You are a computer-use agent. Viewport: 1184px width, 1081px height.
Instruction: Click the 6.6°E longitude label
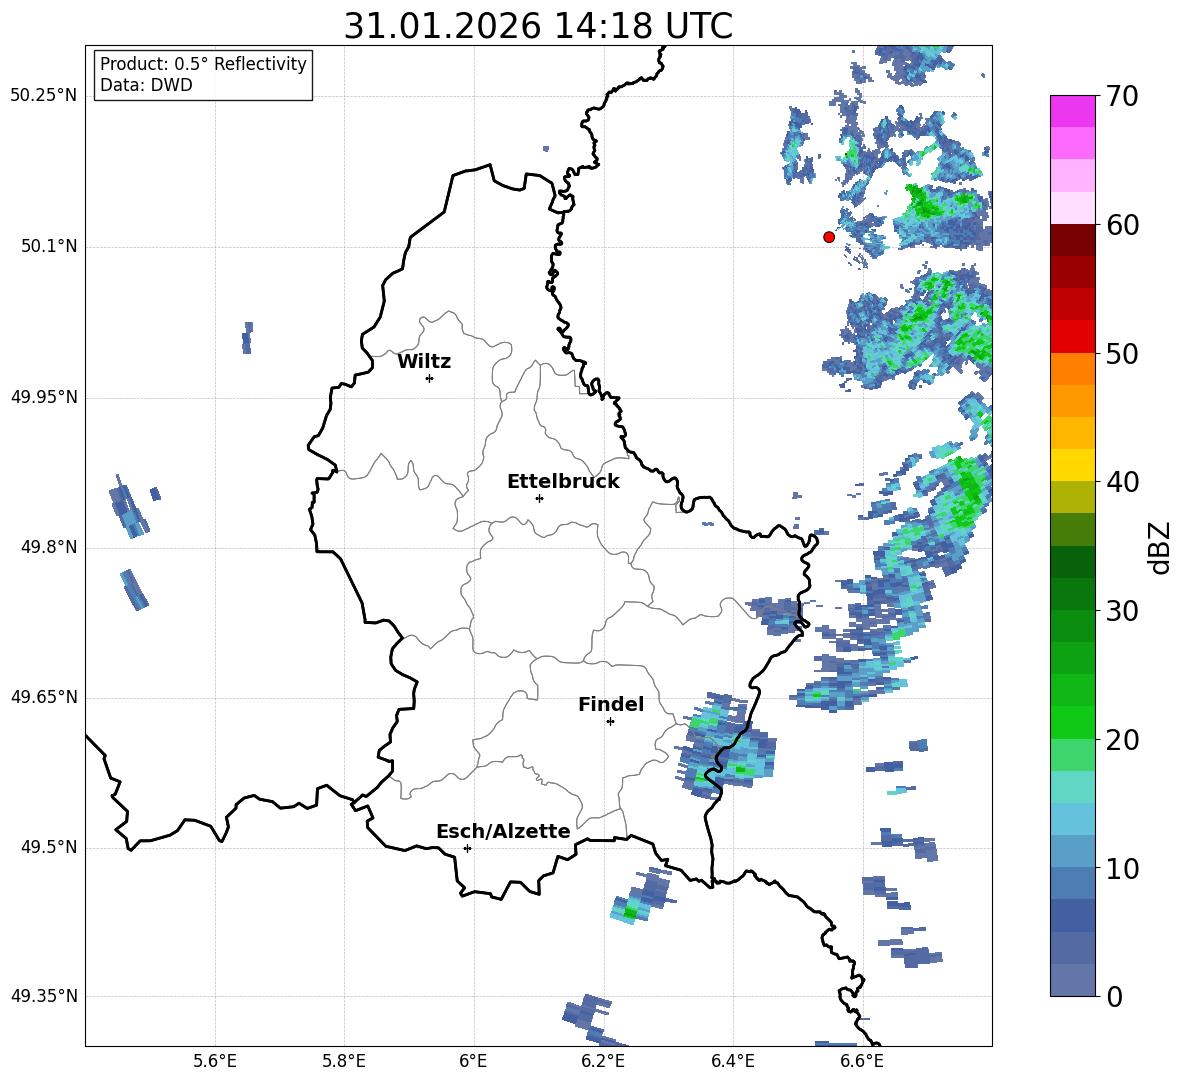point(862,1062)
